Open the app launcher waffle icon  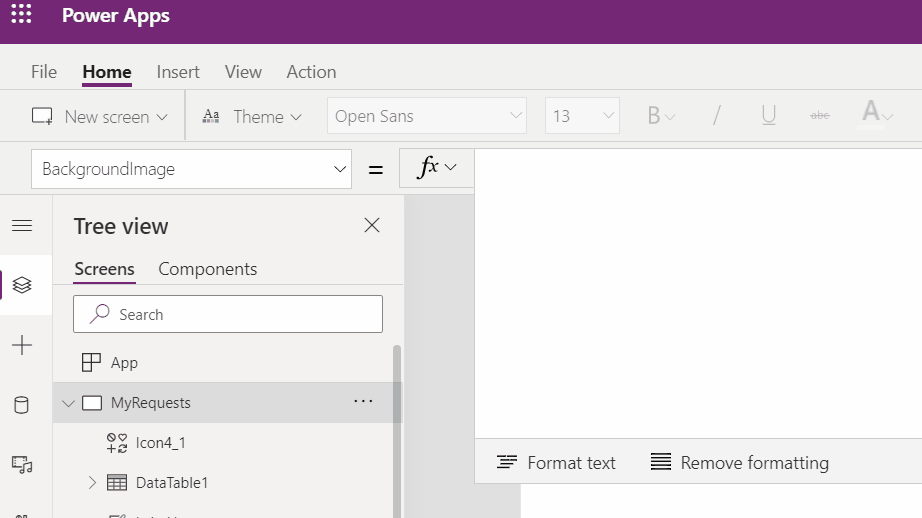pos(21,16)
